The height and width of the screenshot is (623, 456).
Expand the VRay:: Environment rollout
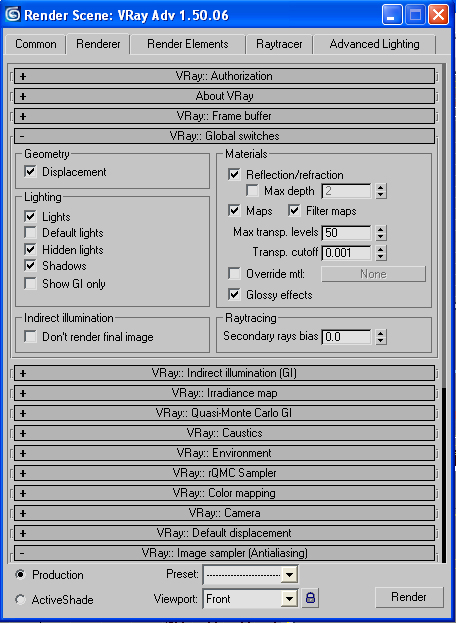pos(224,453)
